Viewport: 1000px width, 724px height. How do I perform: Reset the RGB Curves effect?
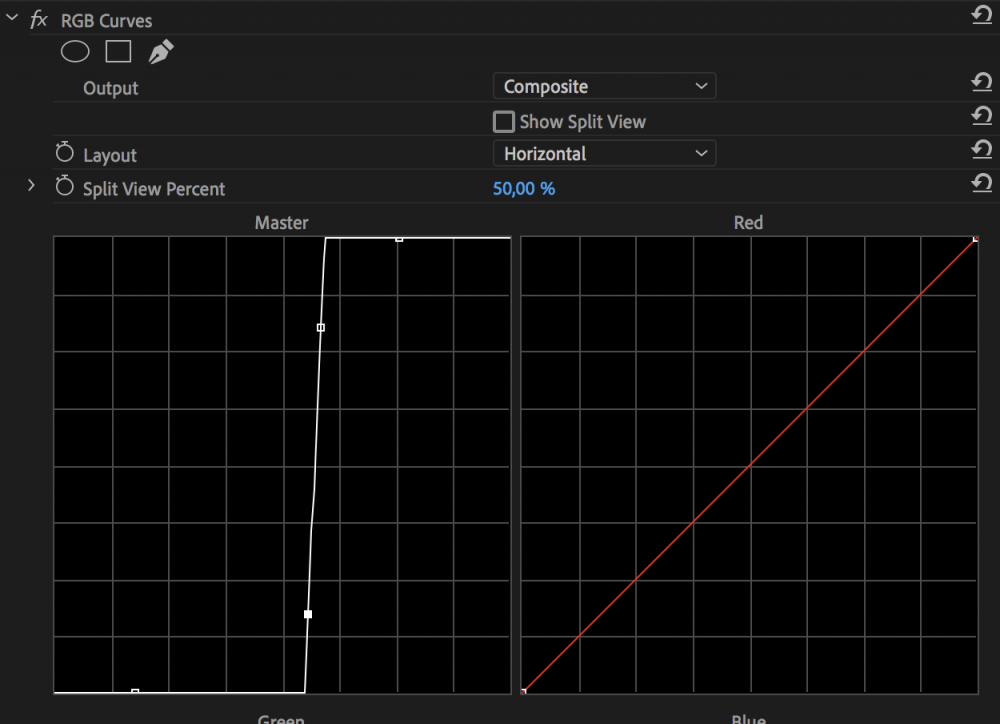(981, 15)
